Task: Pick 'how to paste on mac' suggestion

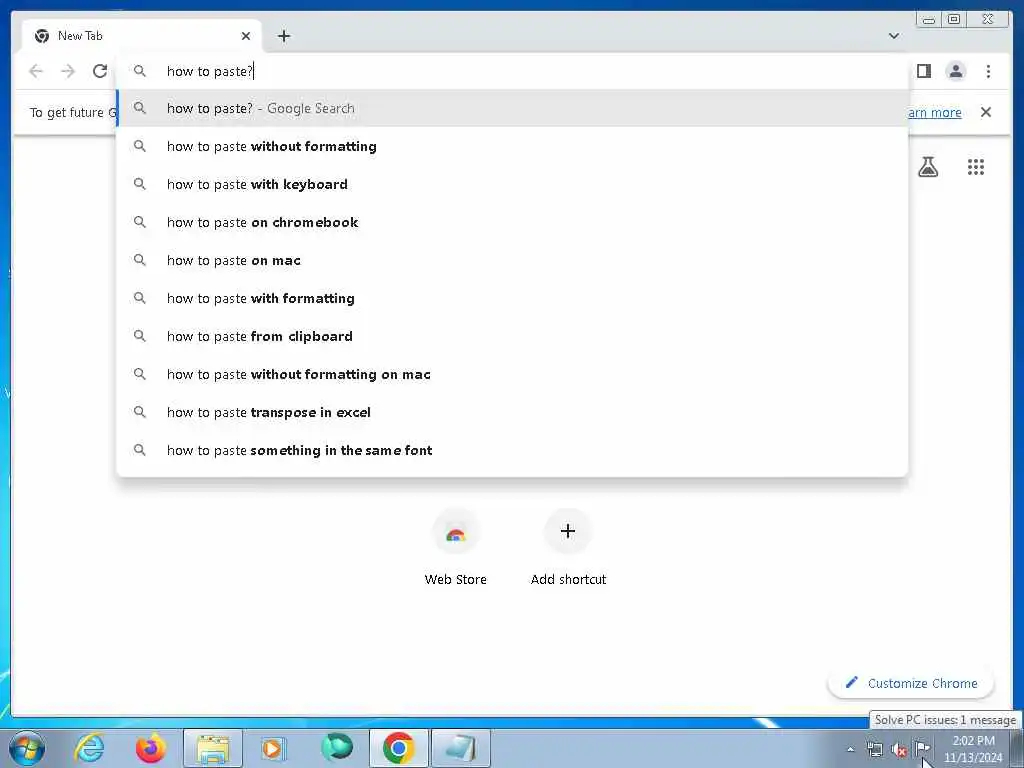Action: click(512, 260)
